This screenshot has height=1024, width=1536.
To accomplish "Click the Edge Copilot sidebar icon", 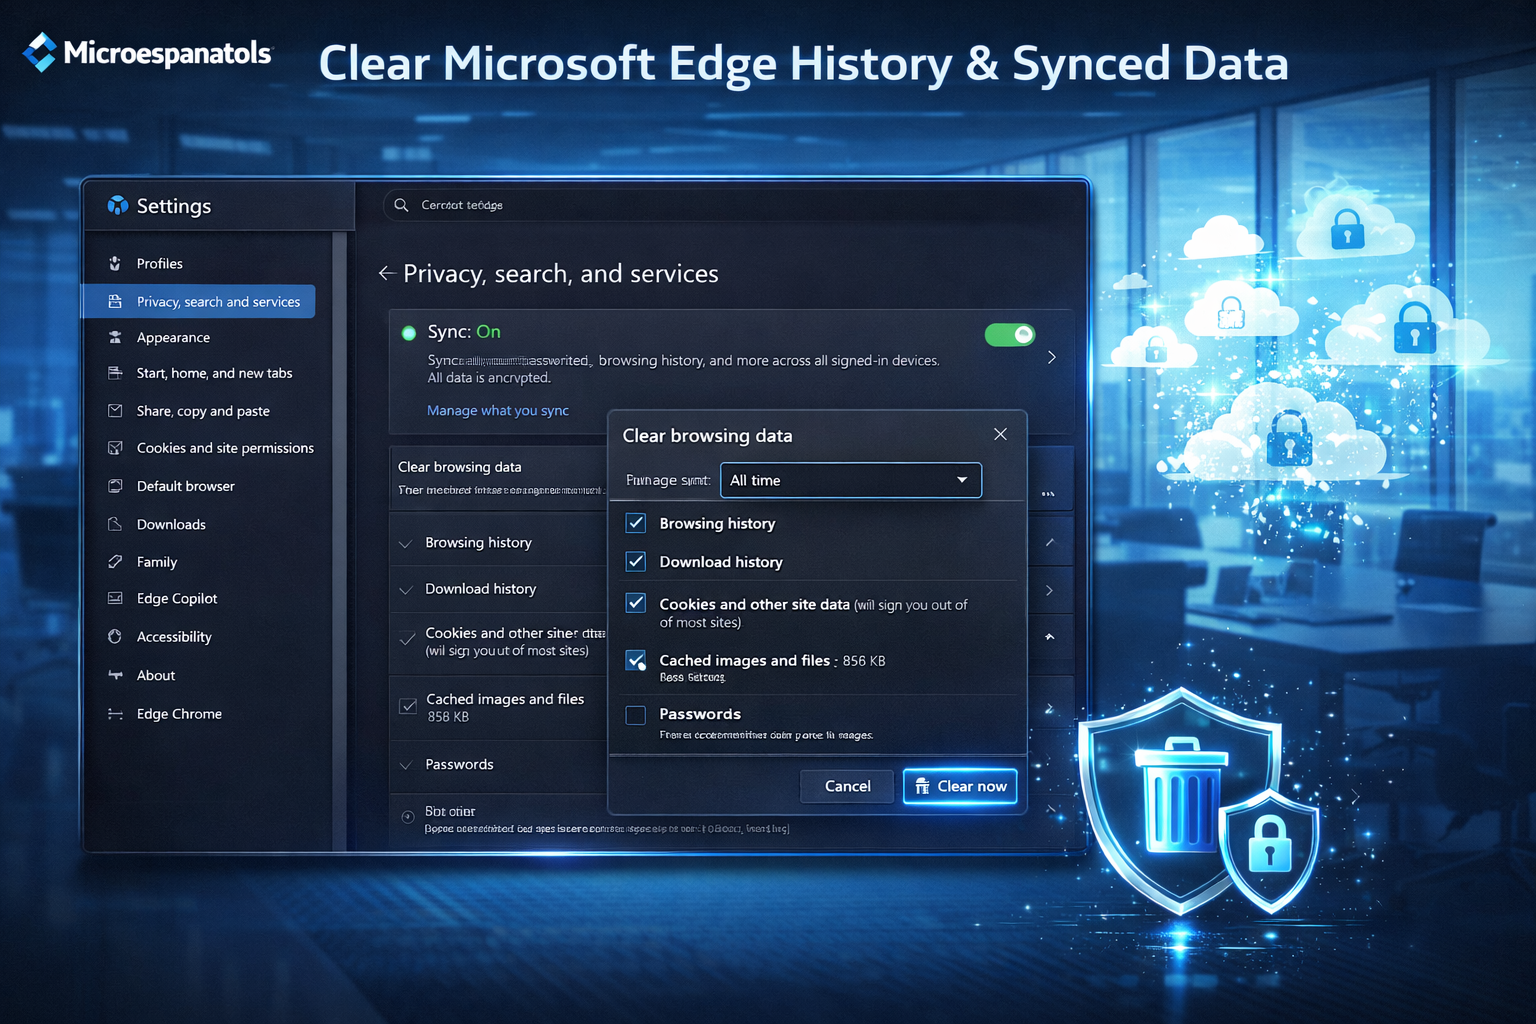I will click(x=115, y=599).
